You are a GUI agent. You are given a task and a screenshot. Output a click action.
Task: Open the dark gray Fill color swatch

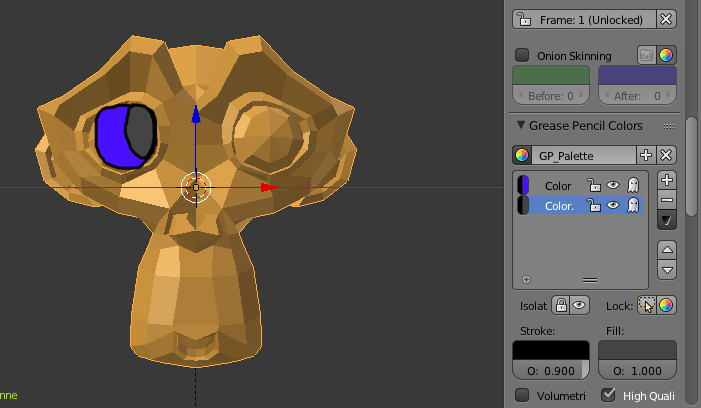[637, 350]
